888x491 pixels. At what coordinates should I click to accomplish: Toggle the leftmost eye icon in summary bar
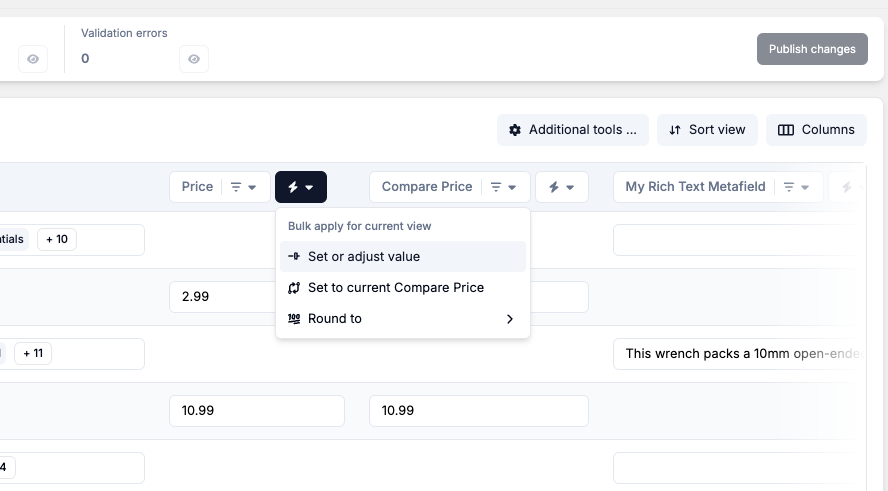tap(33, 59)
